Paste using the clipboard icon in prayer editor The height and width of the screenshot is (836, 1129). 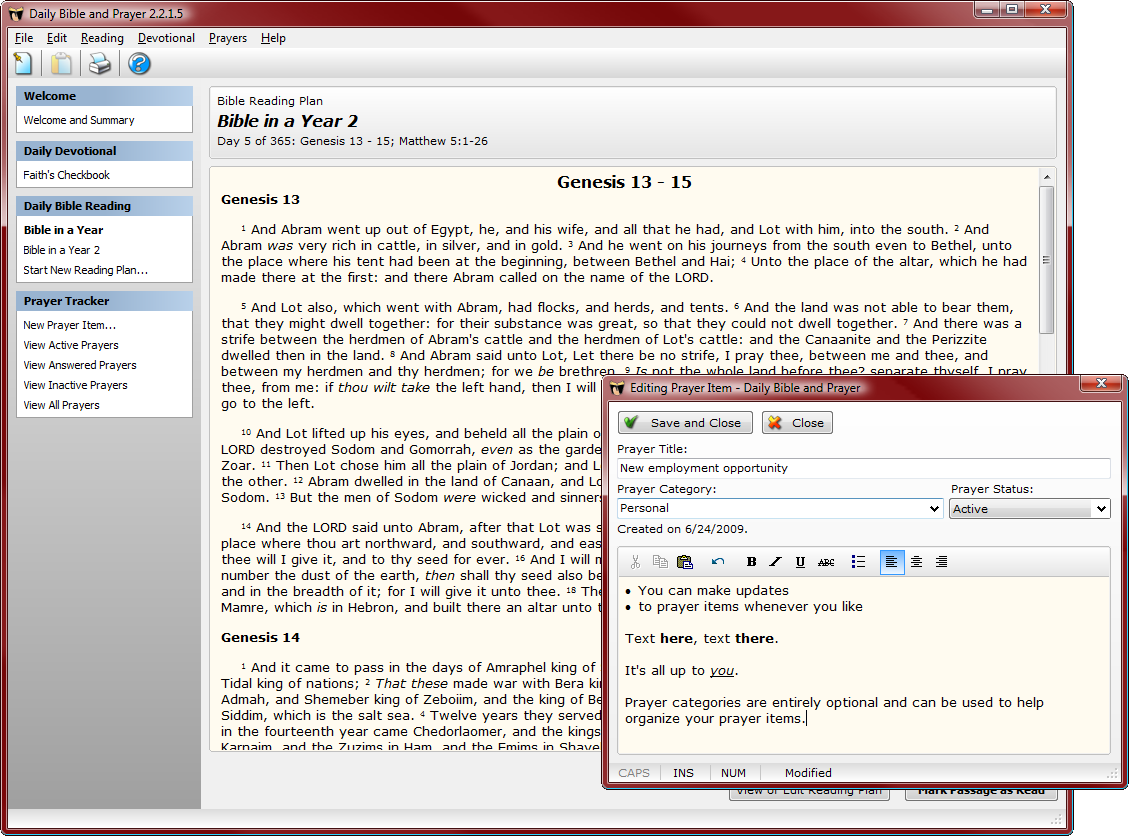[x=685, y=562]
